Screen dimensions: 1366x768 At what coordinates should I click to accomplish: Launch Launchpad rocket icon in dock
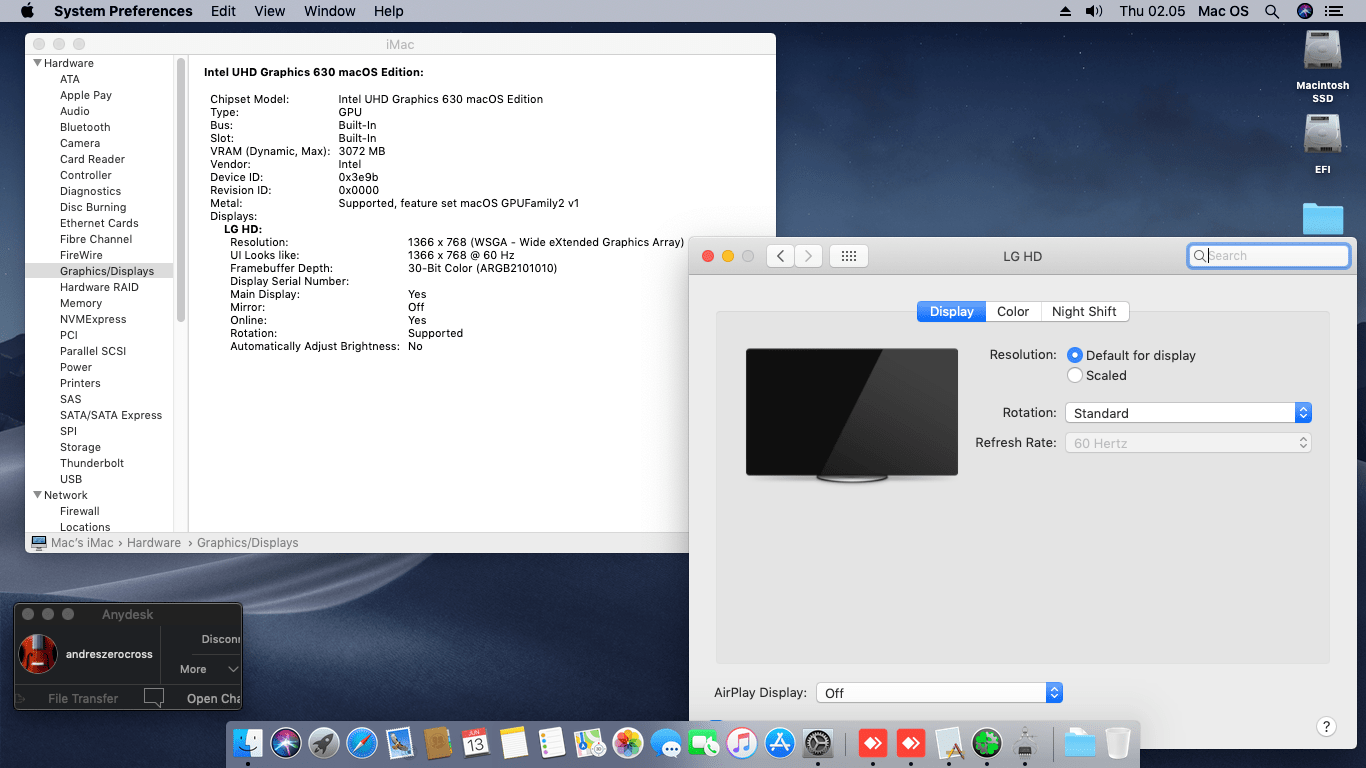pos(324,743)
